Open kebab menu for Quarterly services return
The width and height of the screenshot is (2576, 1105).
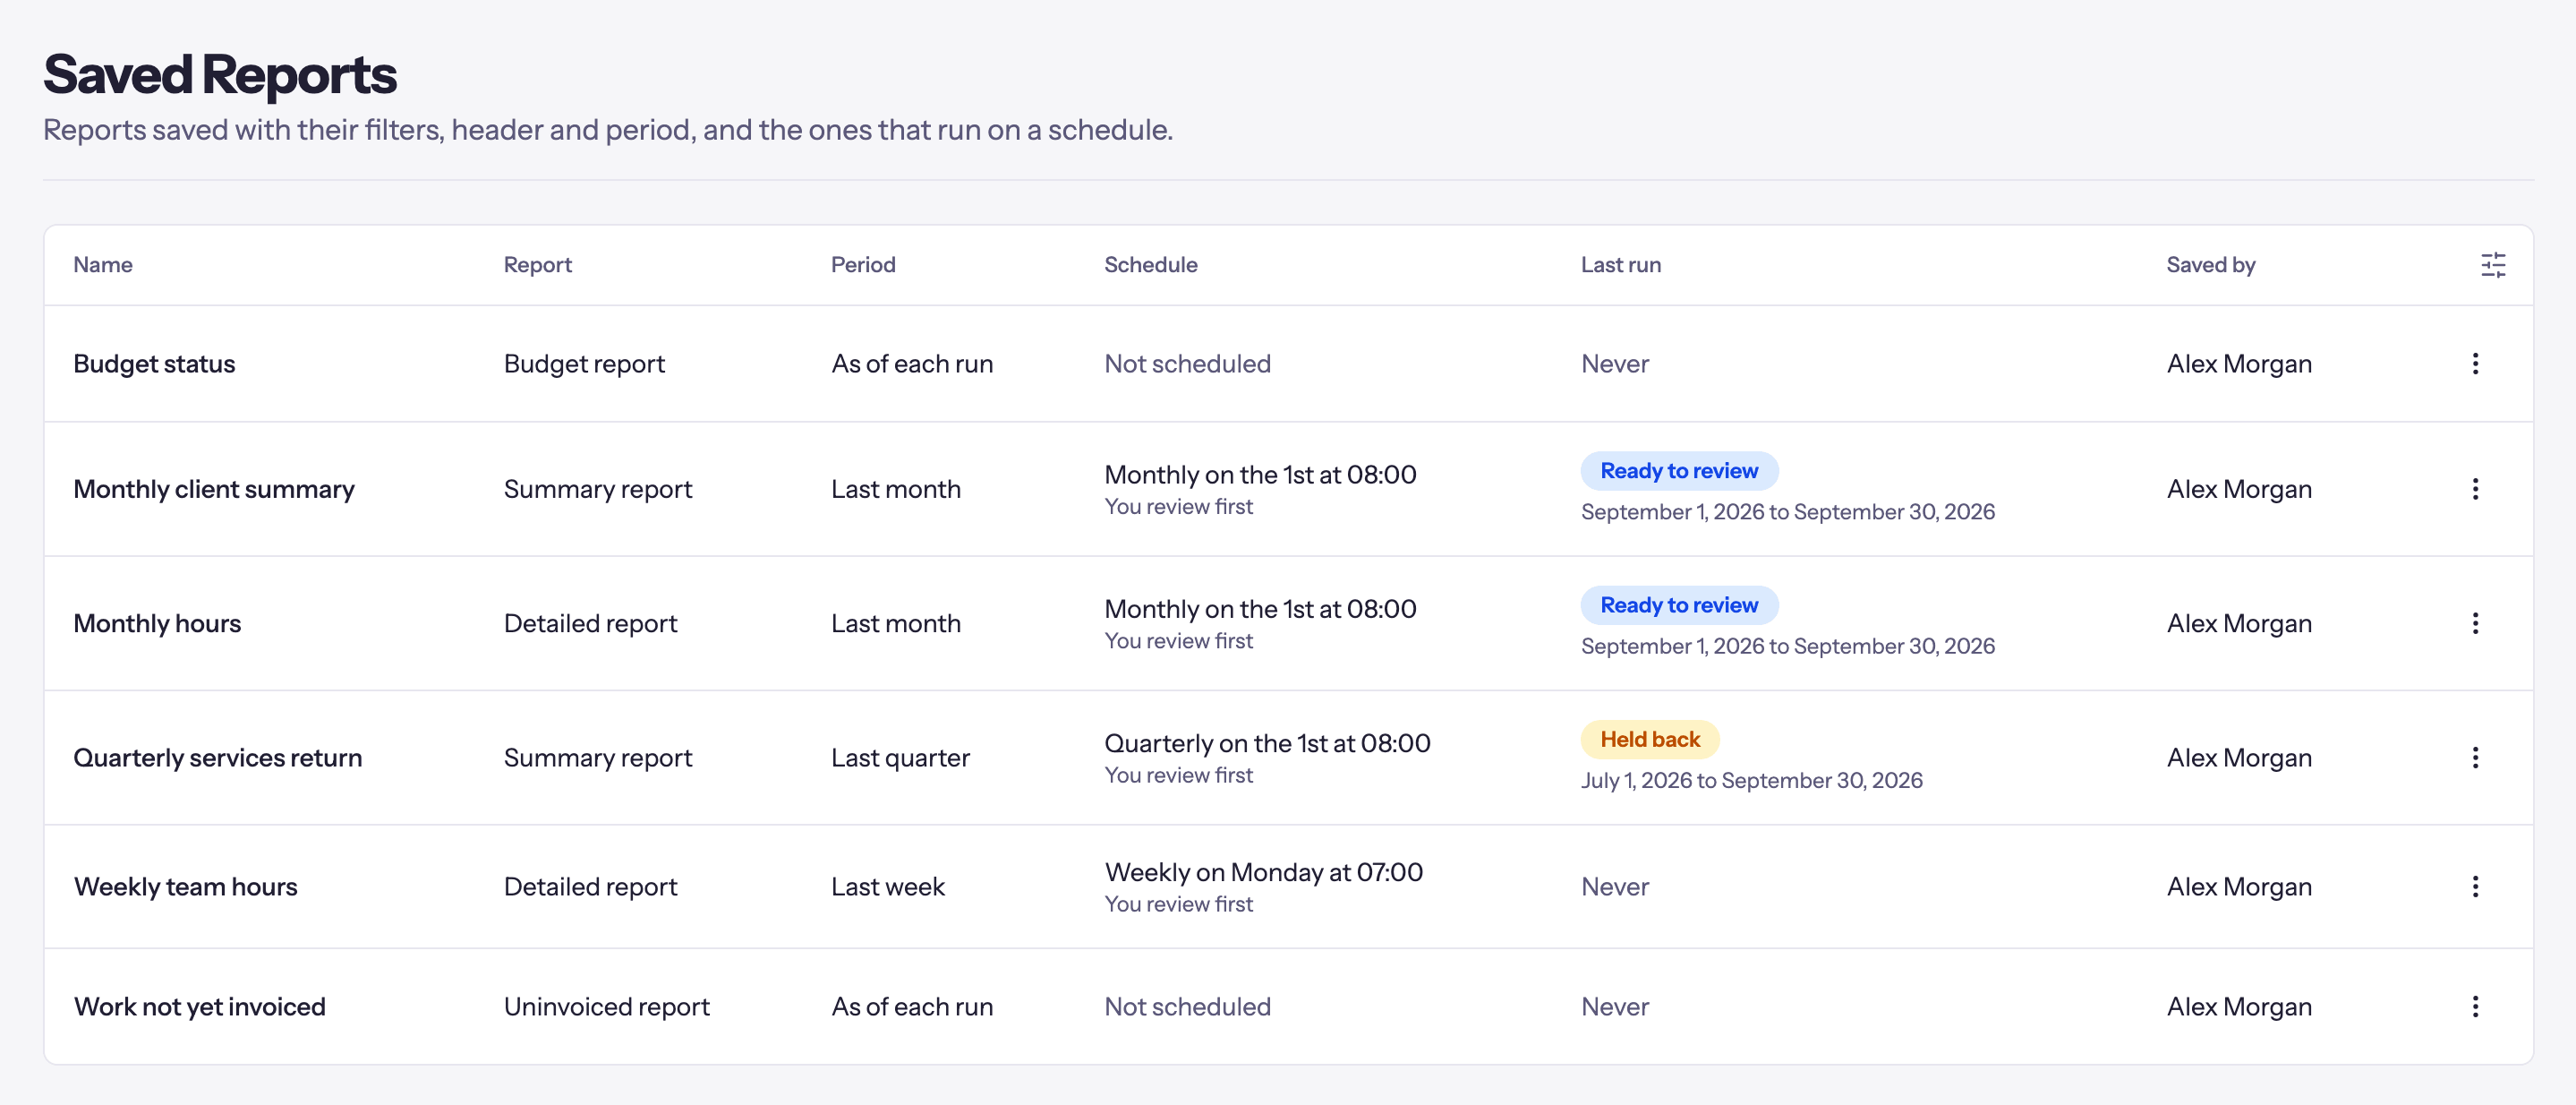coord(2475,758)
